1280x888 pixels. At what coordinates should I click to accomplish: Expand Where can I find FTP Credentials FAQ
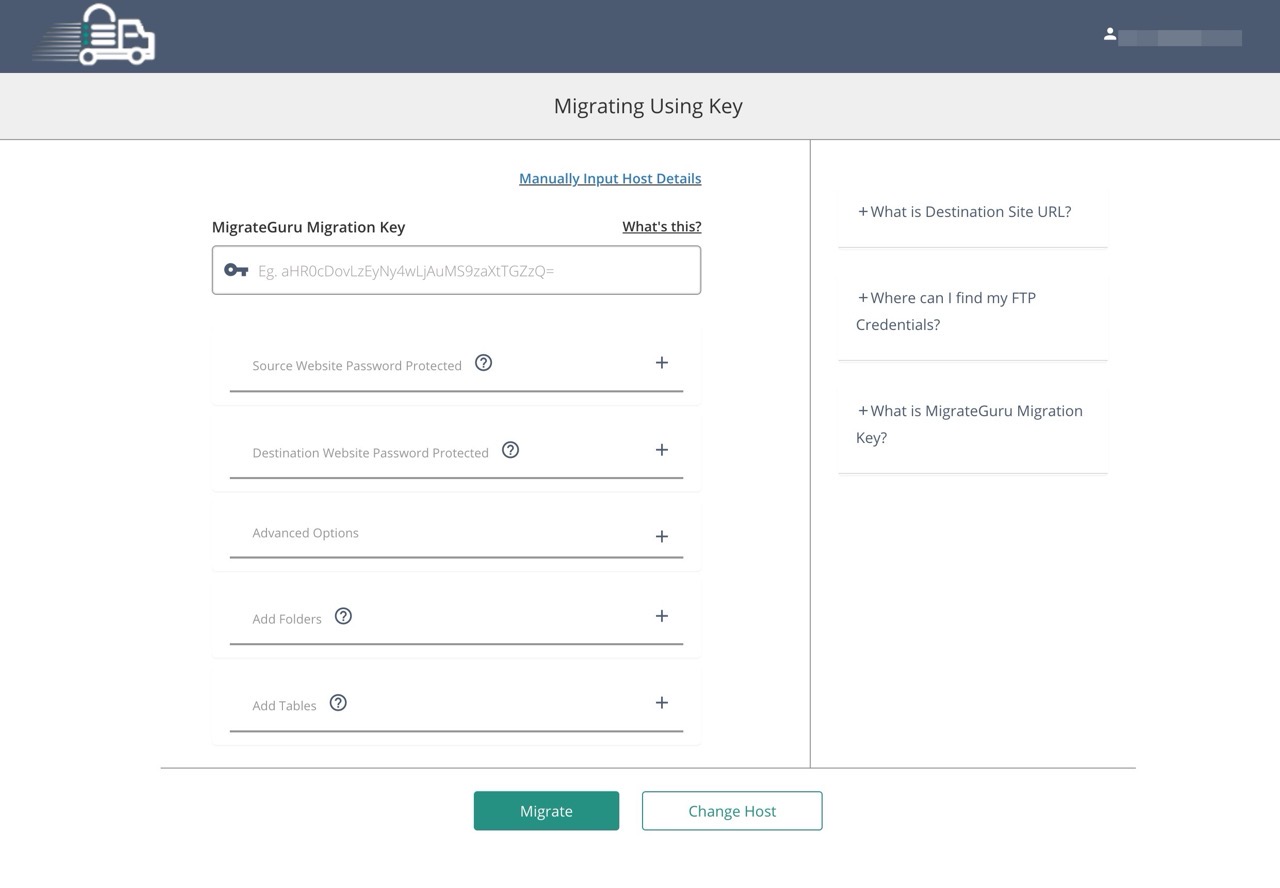pyautogui.click(x=946, y=311)
